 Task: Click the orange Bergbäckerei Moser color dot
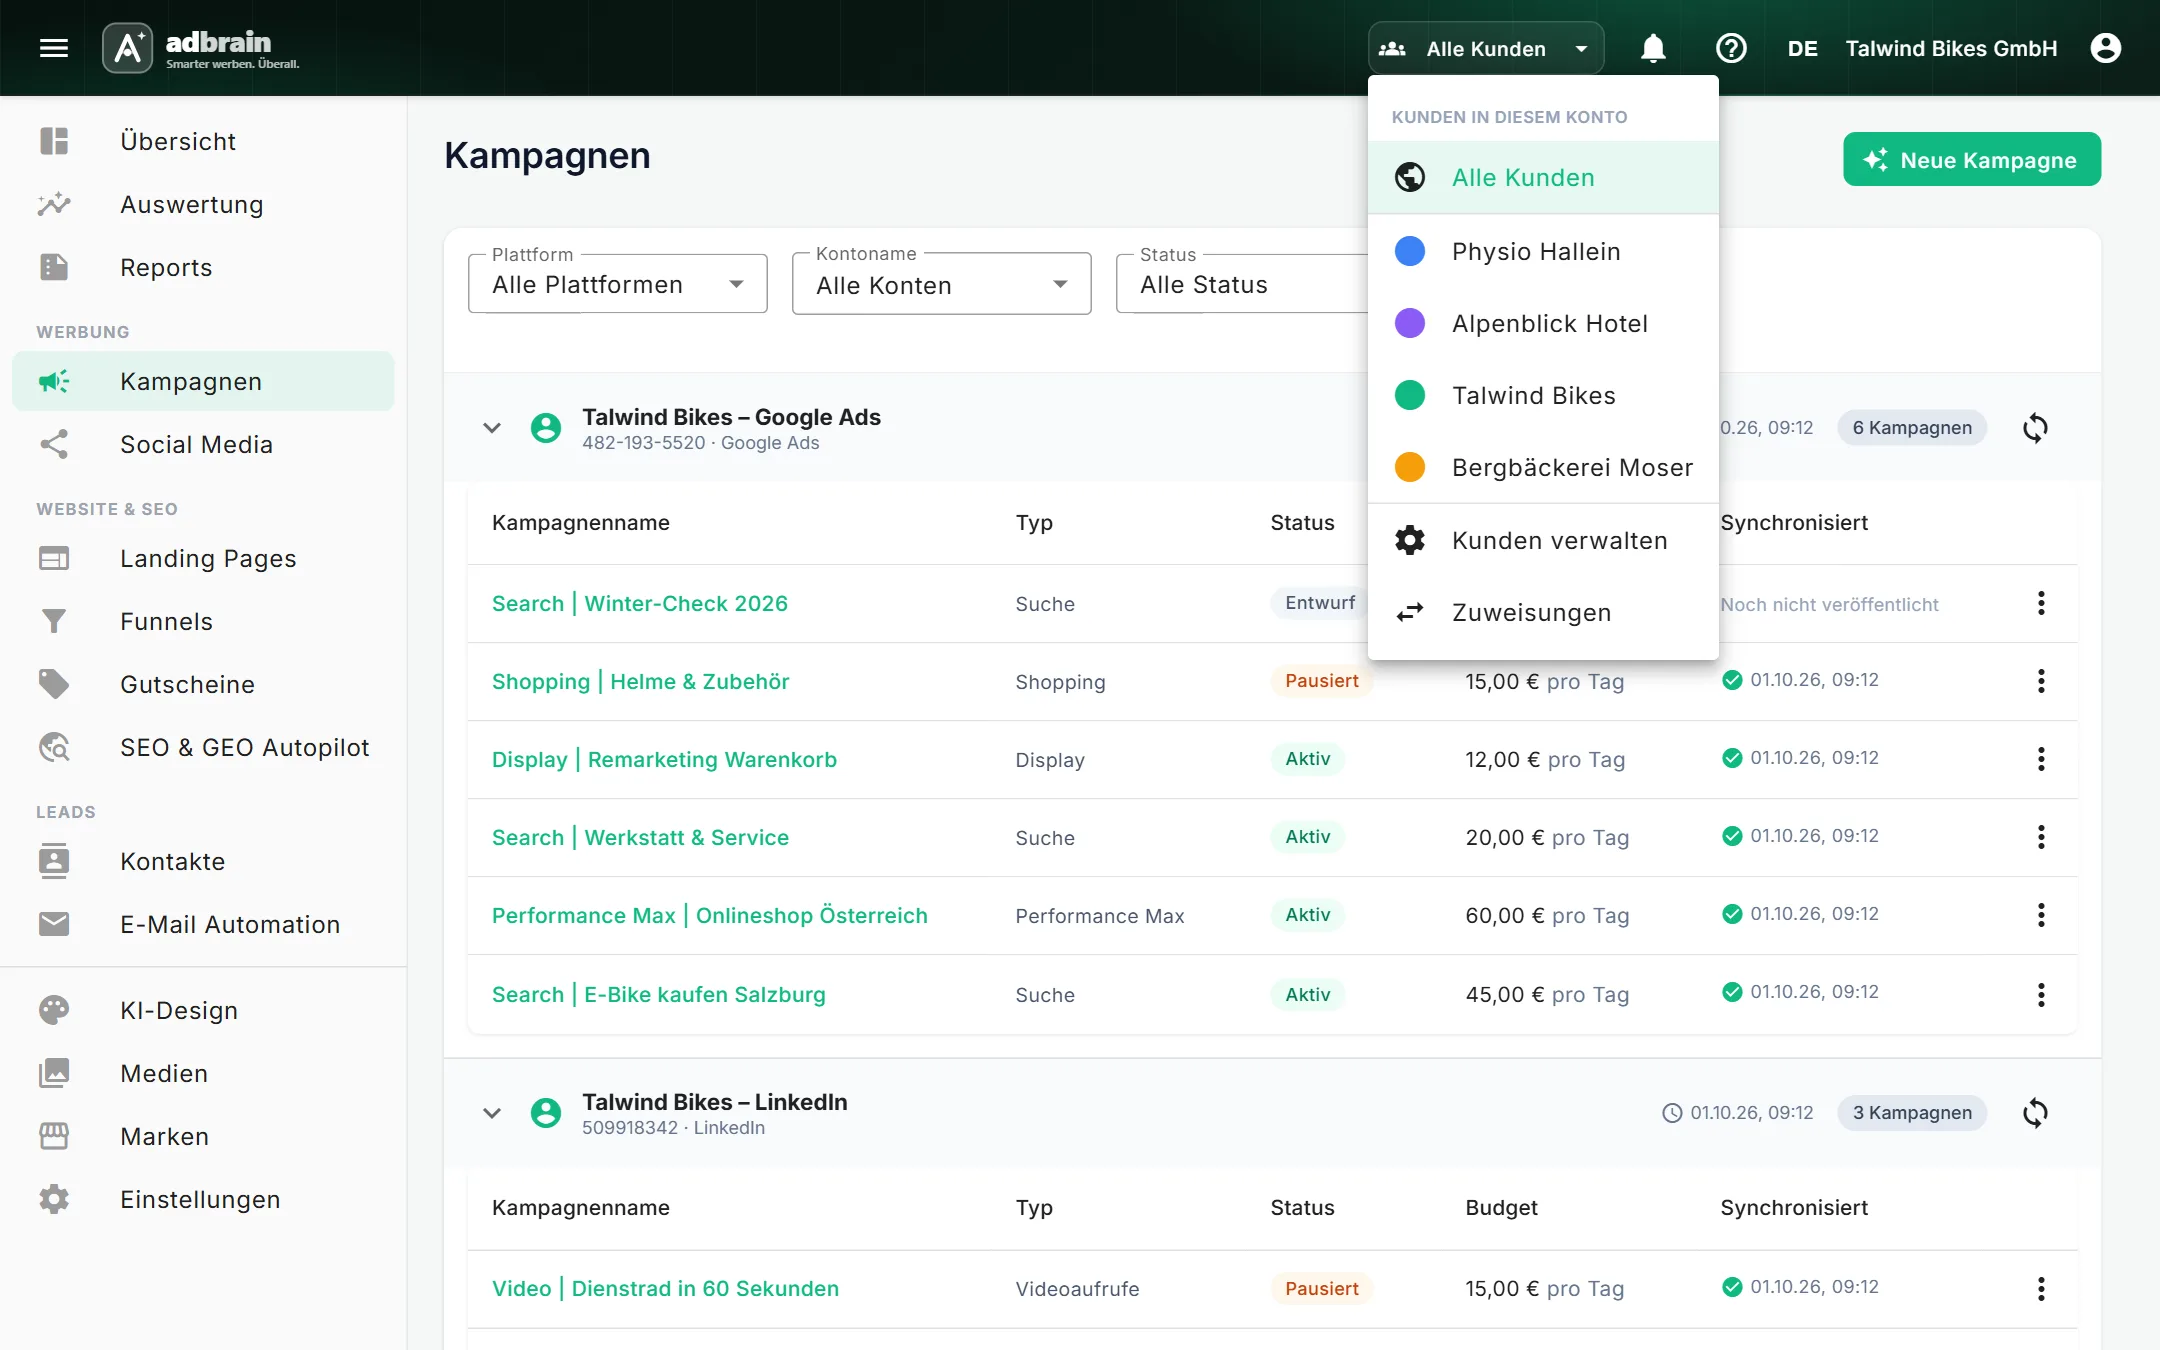click(1410, 467)
